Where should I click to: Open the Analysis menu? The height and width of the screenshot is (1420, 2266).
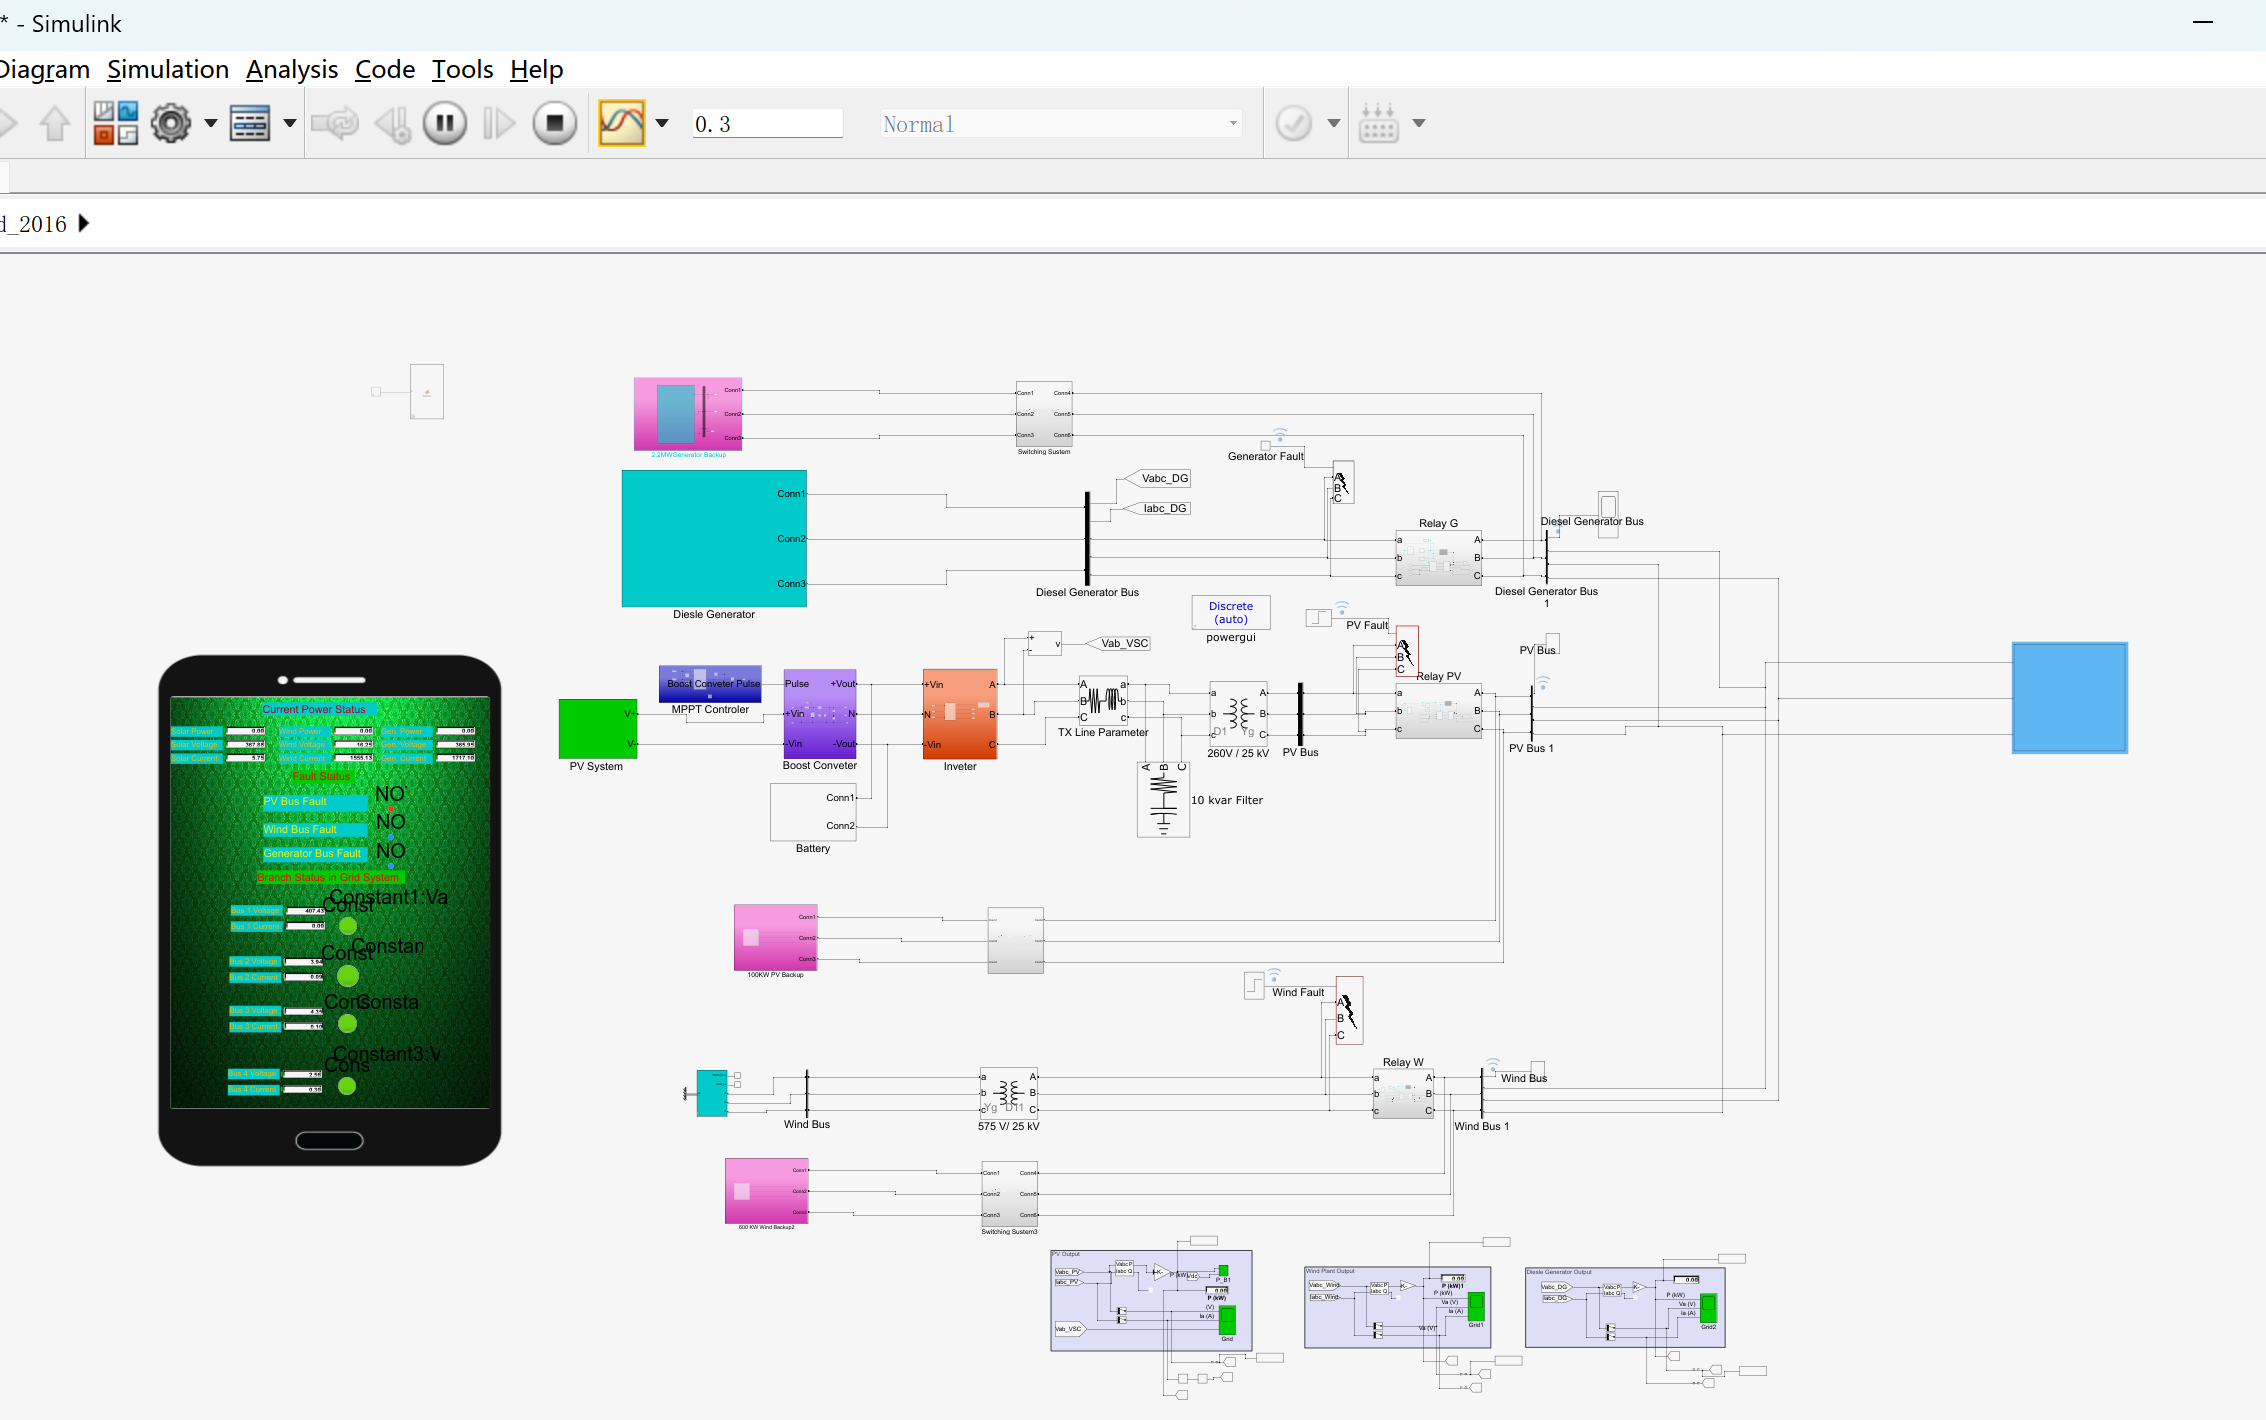tap(292, 69)
